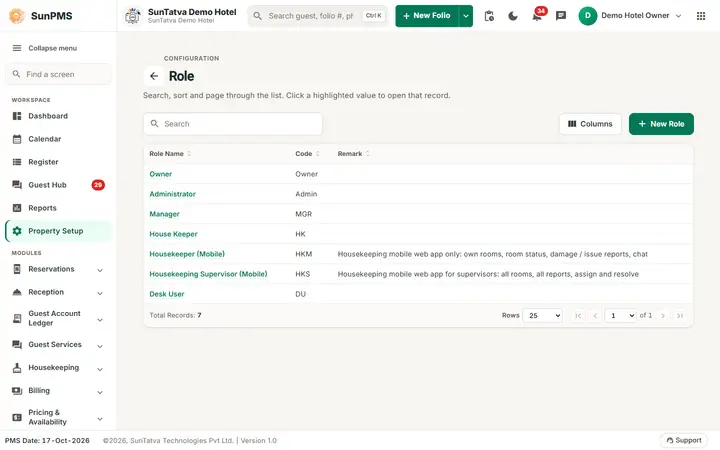Click the Reports sidebar icon
The width and height of the screenshot is (720, 450).
[x=17, y=208]
